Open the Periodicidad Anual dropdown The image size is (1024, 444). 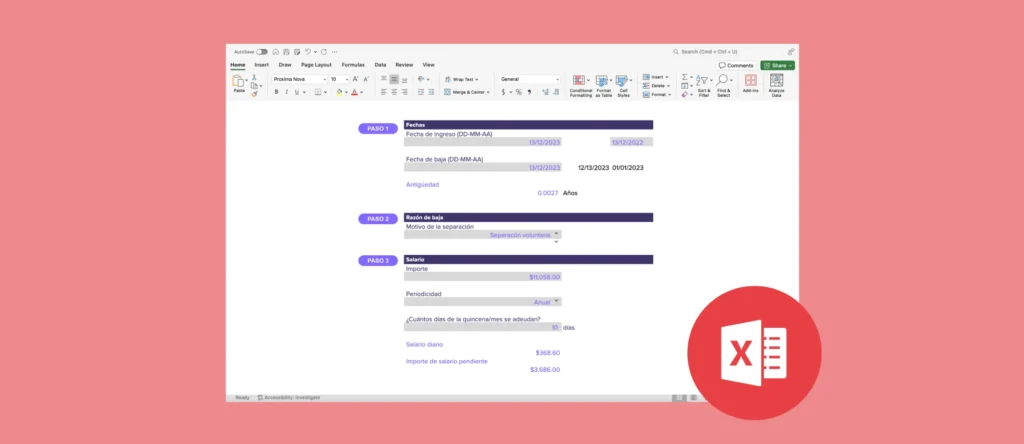point(556,301)
